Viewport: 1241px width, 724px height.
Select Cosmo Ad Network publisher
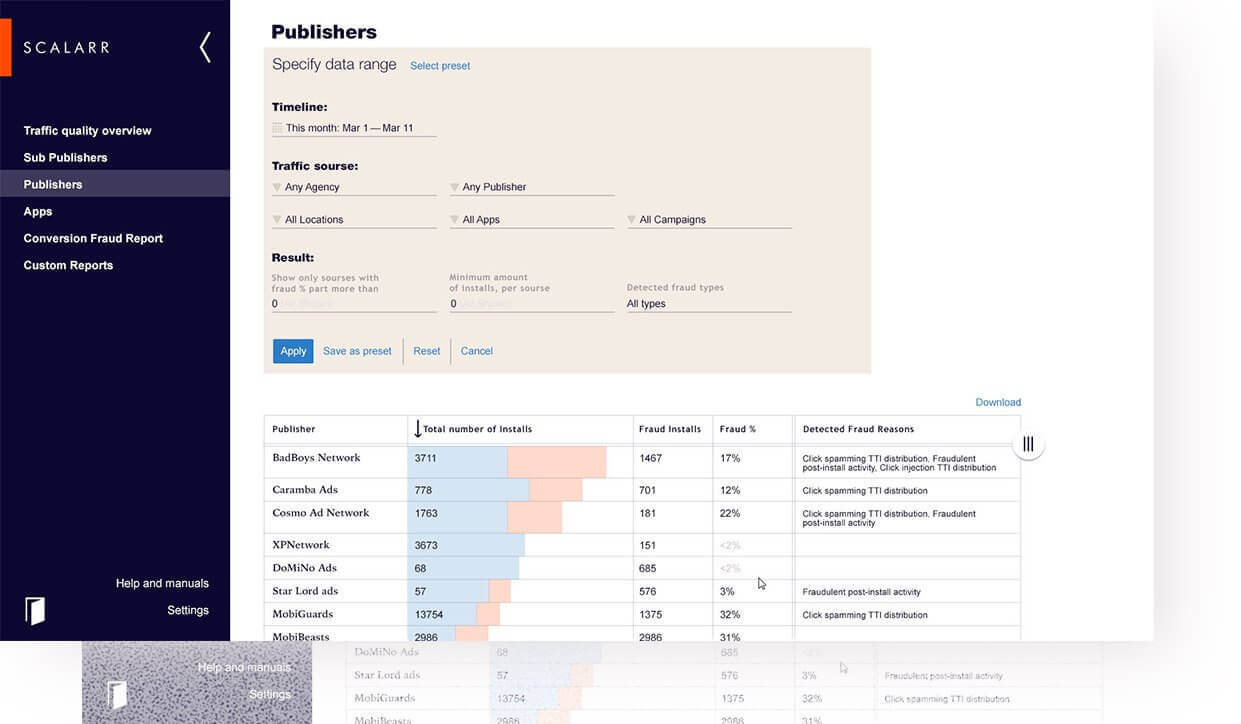(321, 513)
